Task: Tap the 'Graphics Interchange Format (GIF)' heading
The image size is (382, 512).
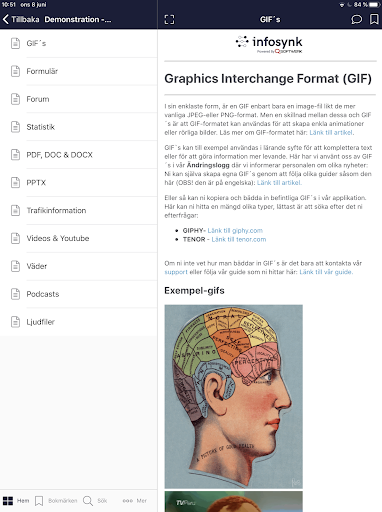Action: coord(268,79)
